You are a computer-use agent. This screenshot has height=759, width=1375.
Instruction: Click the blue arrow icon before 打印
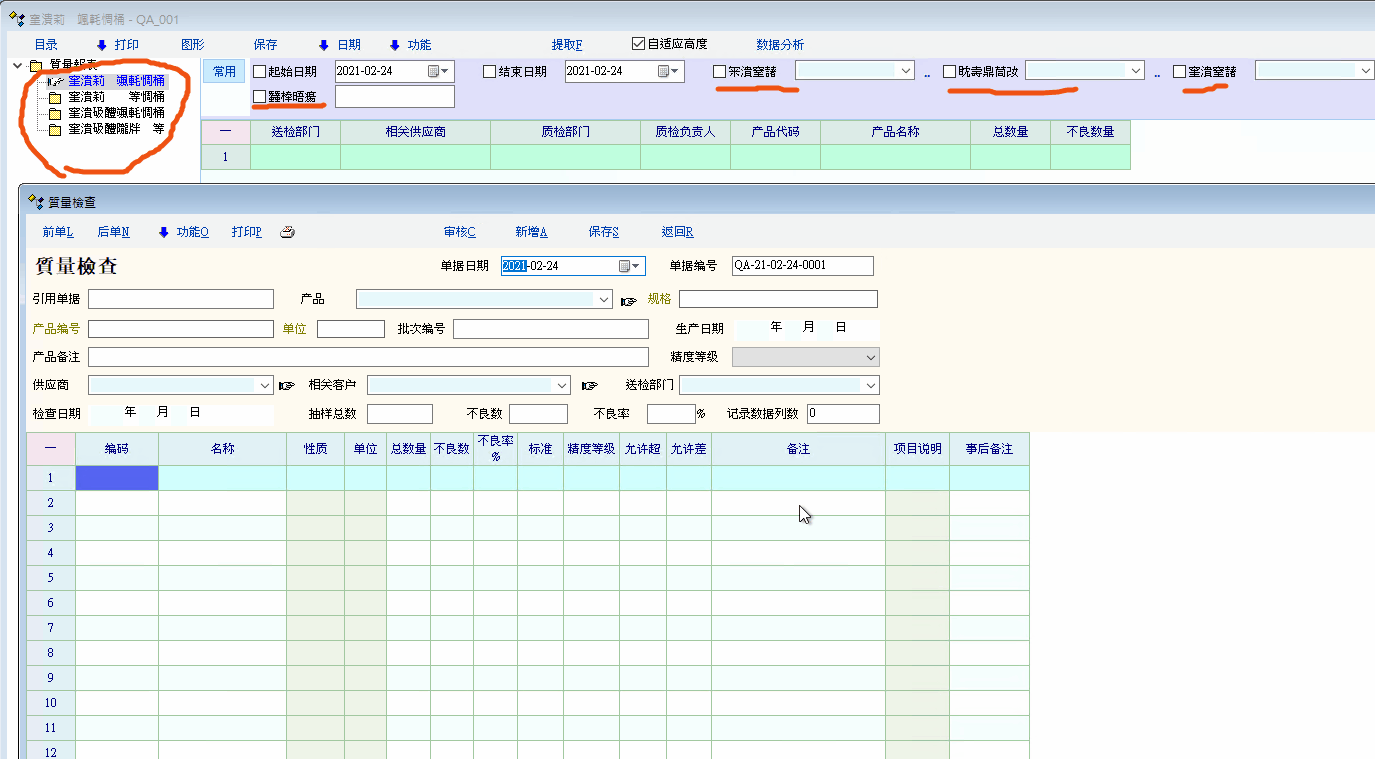(x=101, y=45)
